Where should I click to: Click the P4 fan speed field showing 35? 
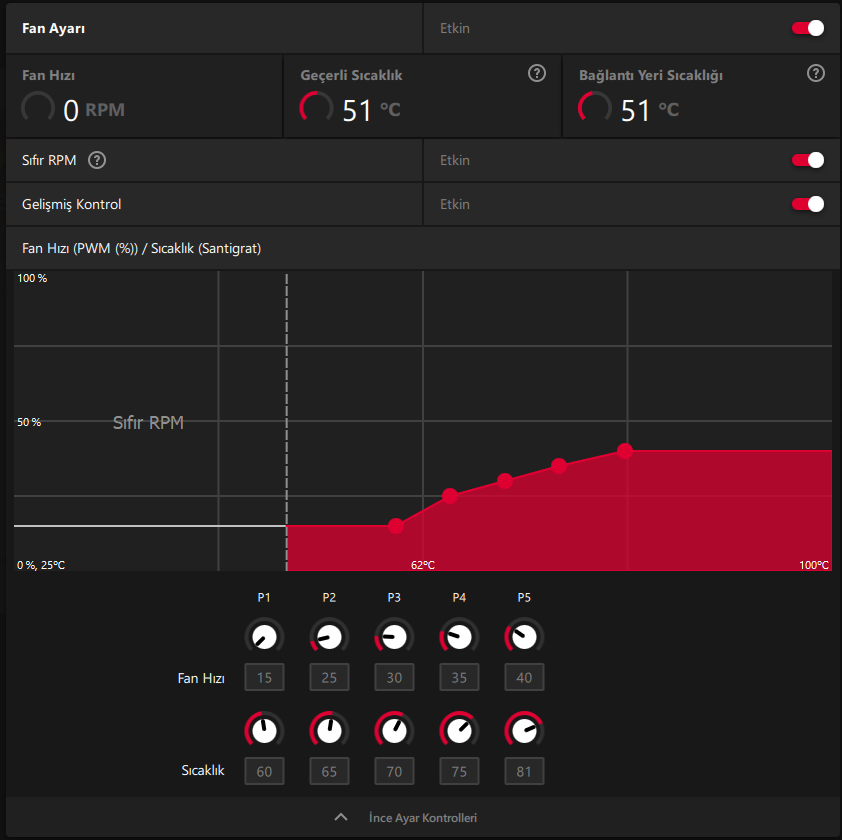point(459,677)
